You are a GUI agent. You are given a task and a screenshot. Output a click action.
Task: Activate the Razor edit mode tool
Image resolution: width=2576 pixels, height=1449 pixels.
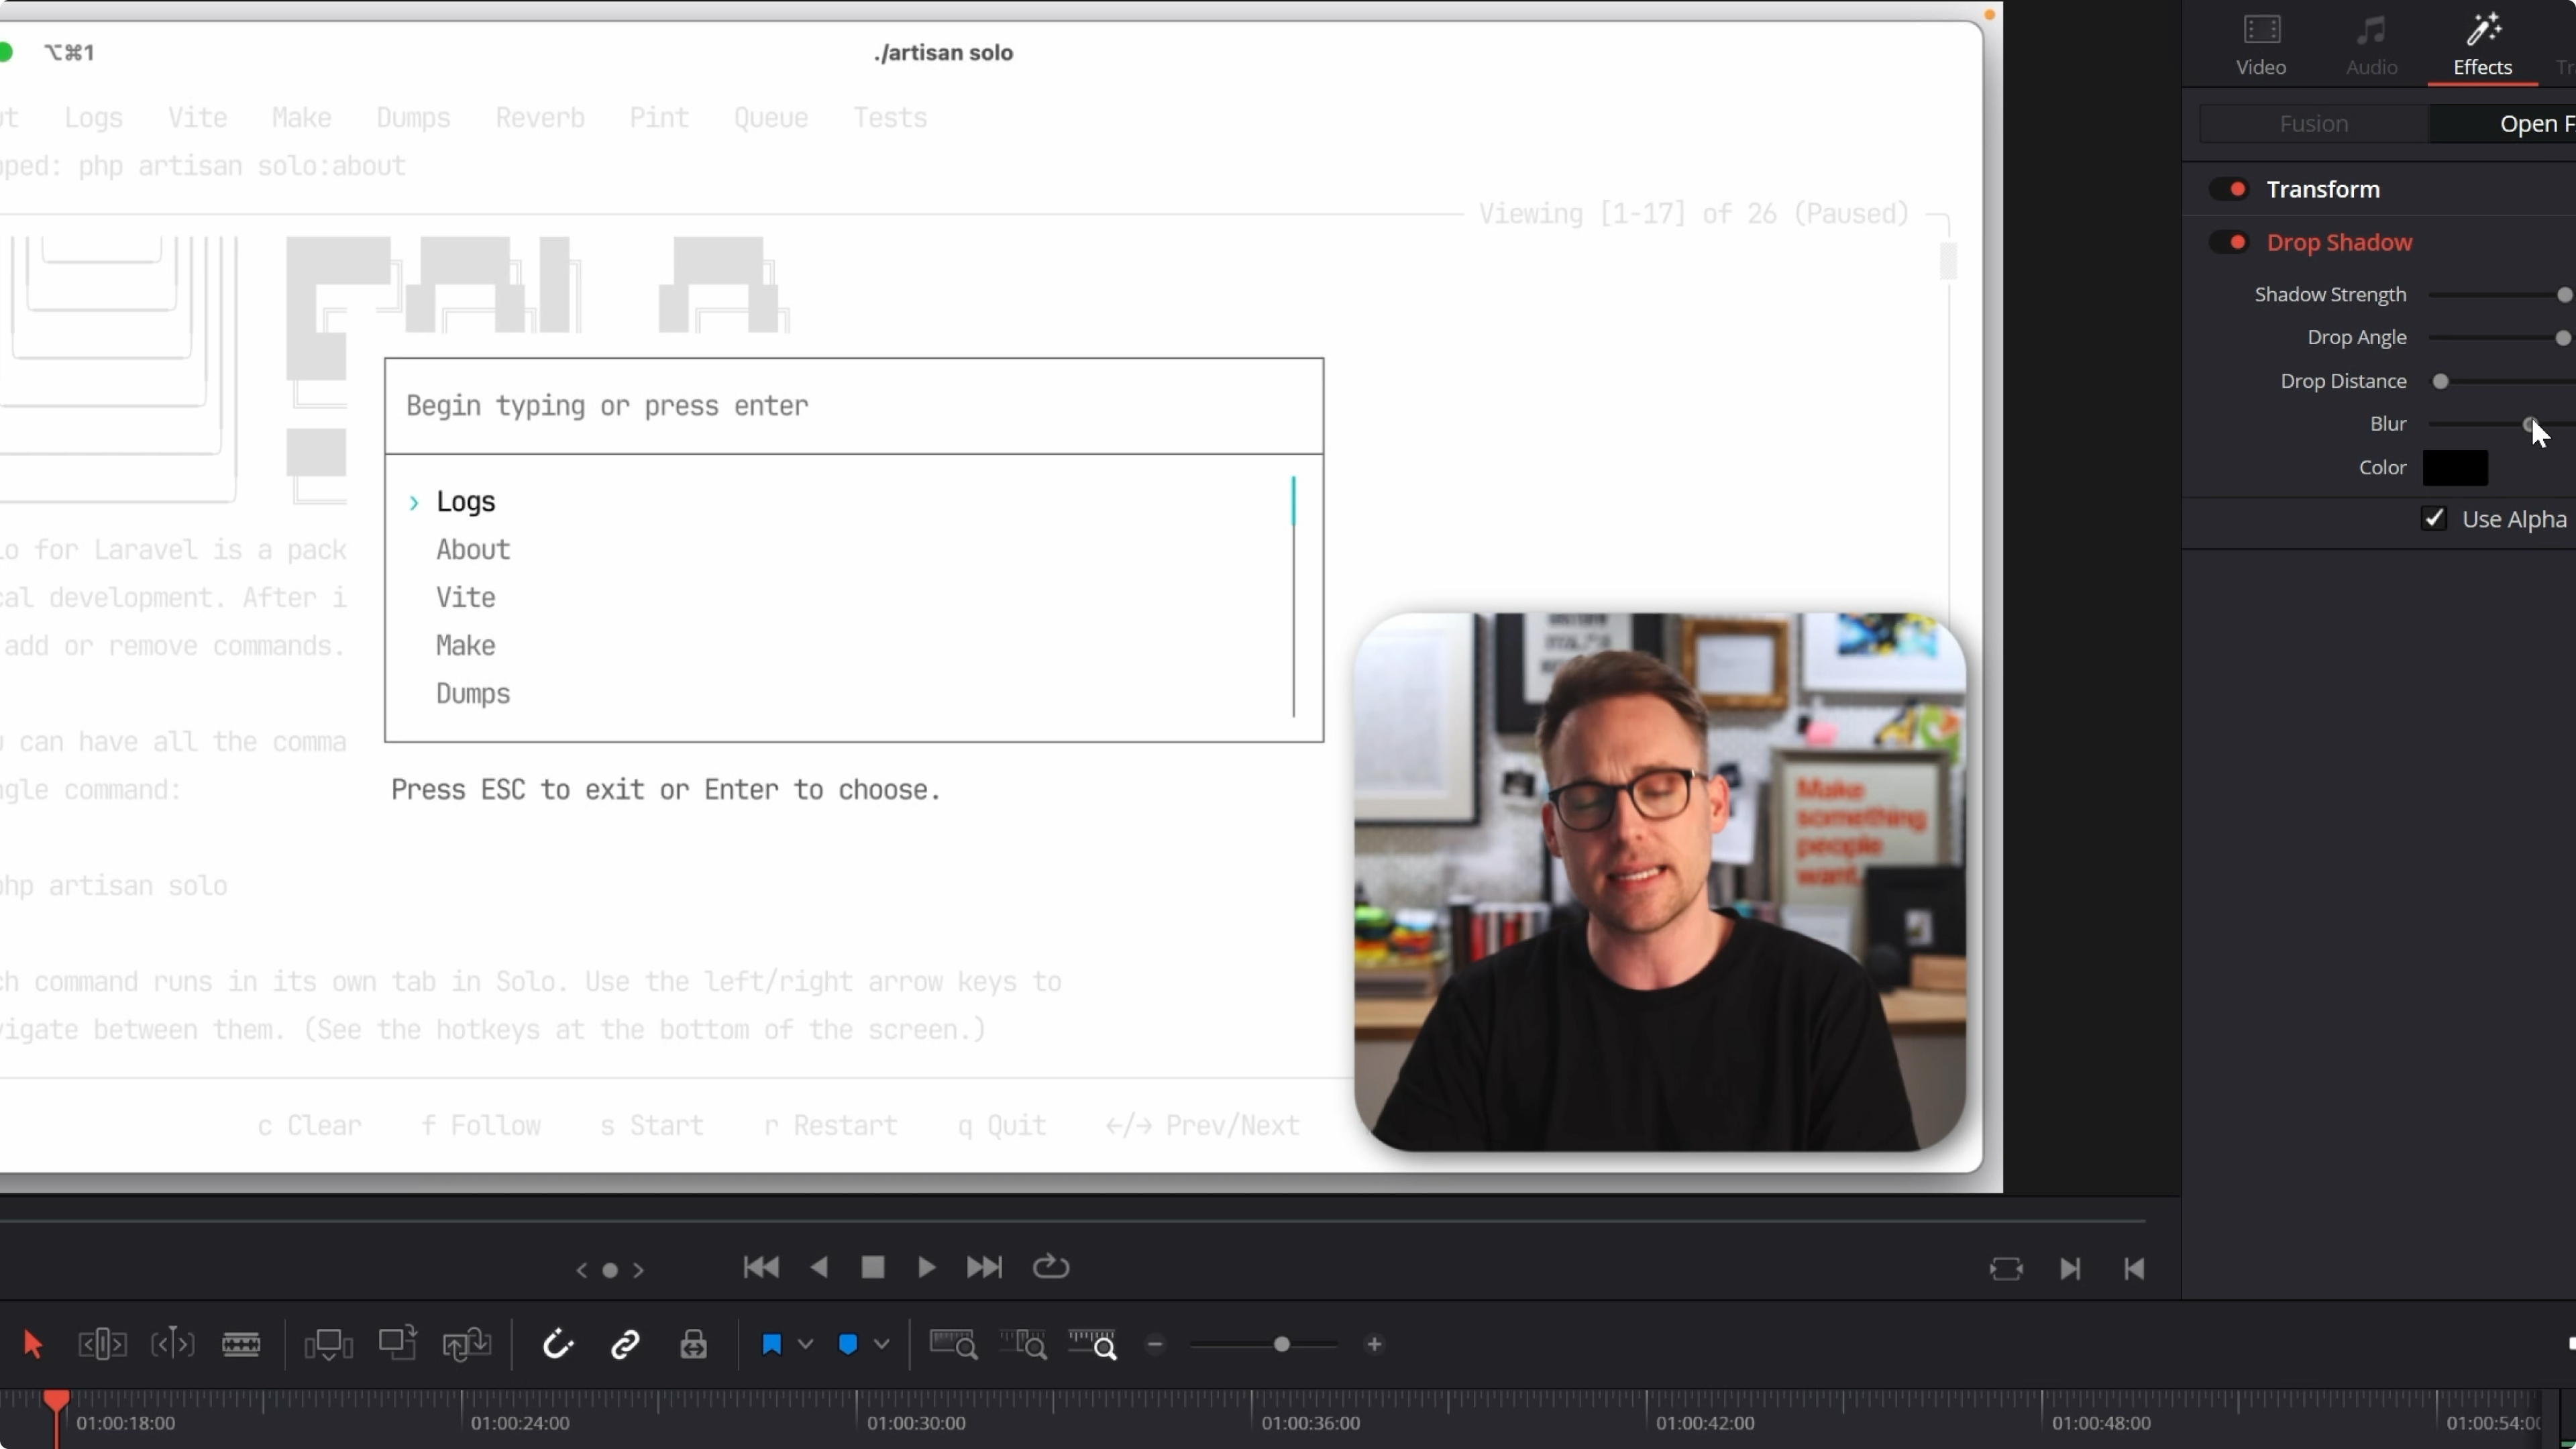click(241, 1344)
